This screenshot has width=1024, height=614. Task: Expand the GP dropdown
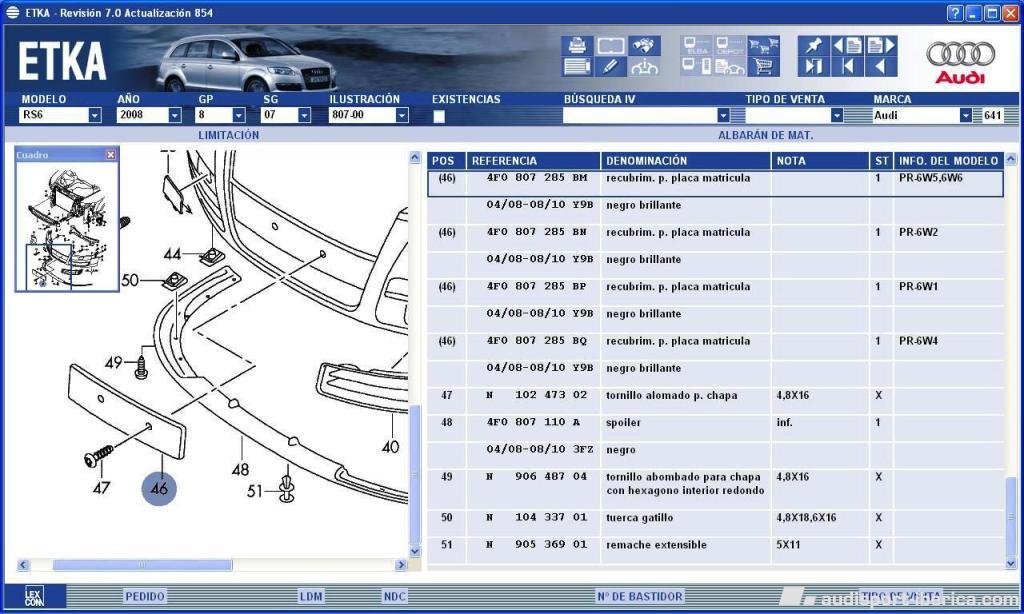pos(239,115)
